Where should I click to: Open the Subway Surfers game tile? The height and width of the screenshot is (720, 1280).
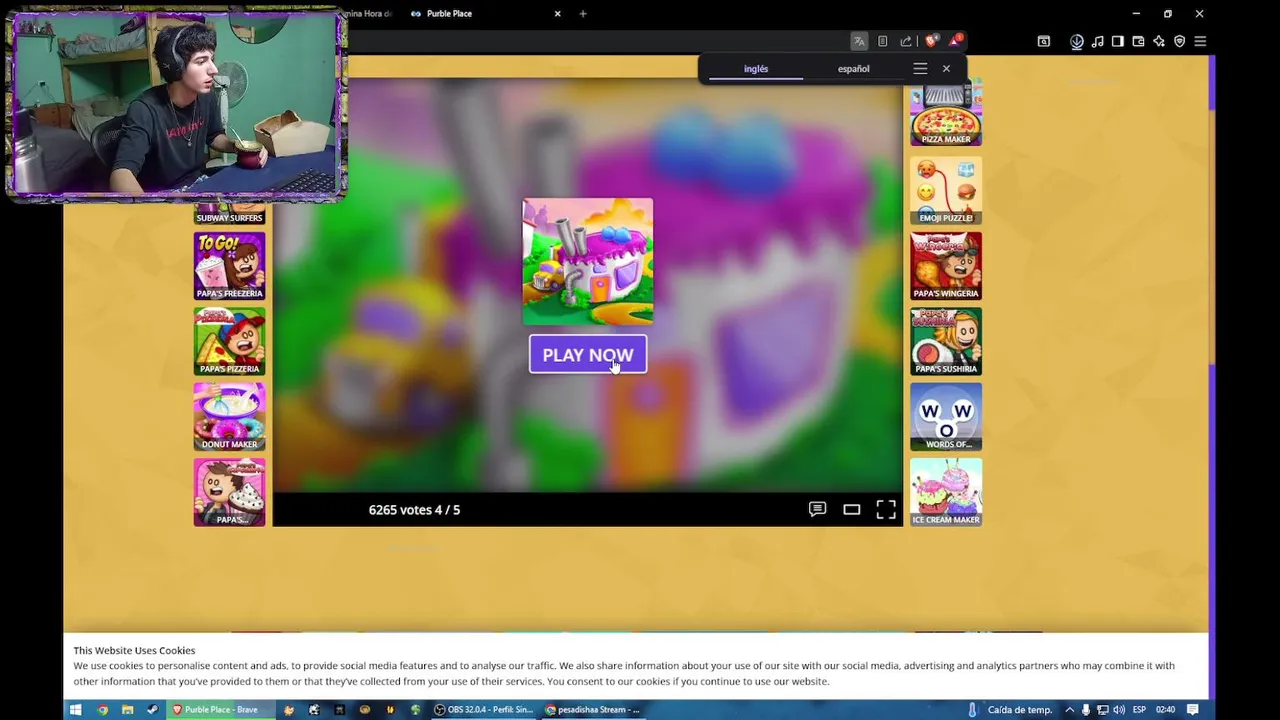click(x=230, y=213)
